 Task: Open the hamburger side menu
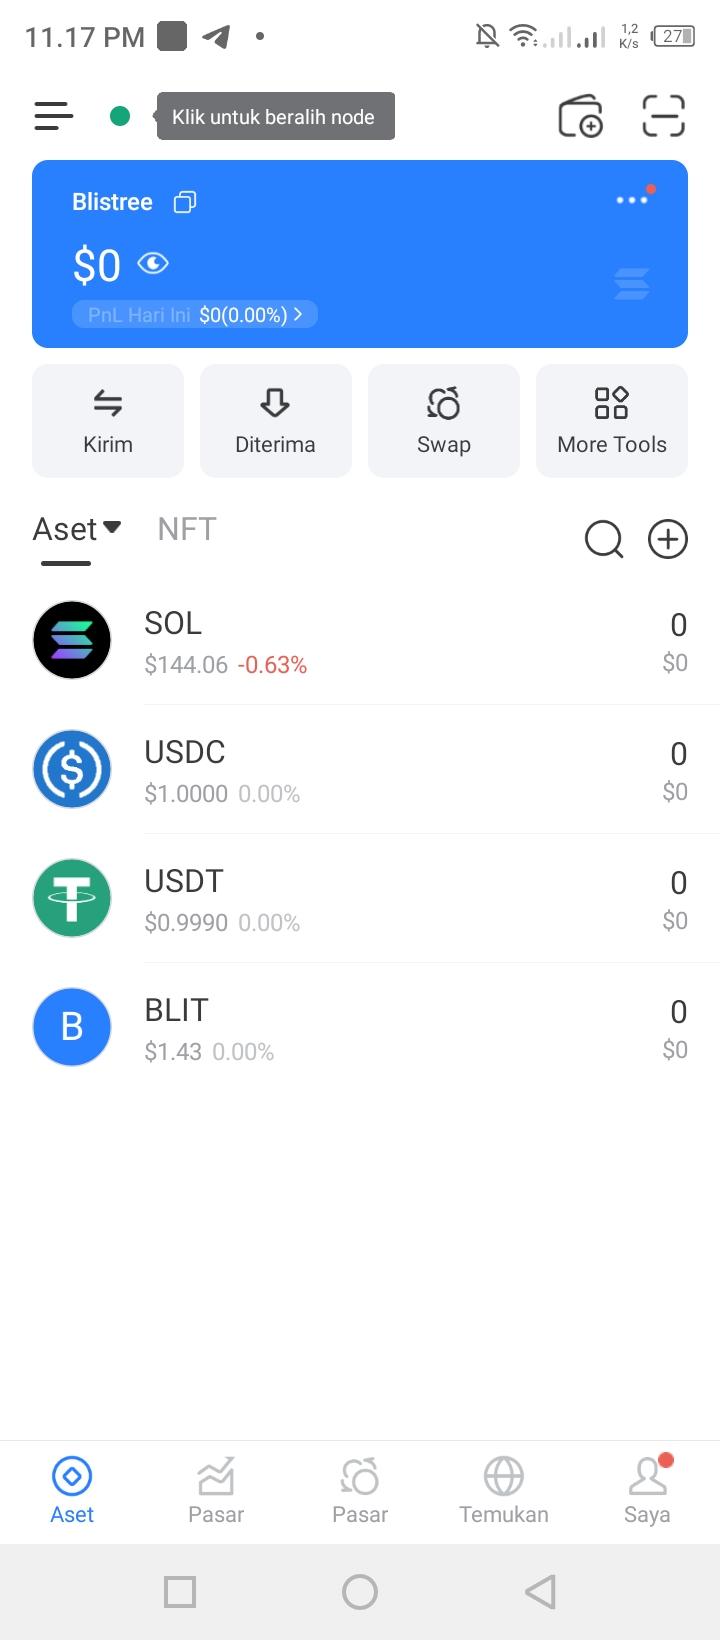point(54,116)
